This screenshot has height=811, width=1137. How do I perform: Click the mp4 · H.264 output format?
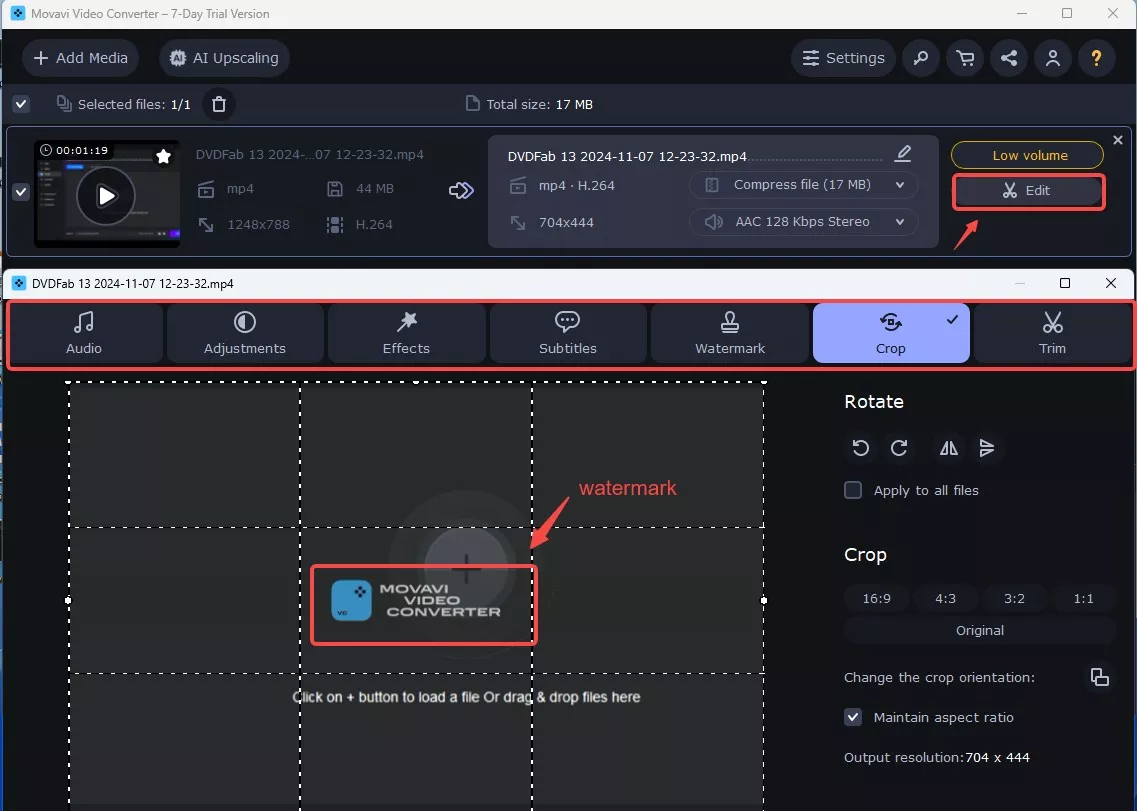576,186
